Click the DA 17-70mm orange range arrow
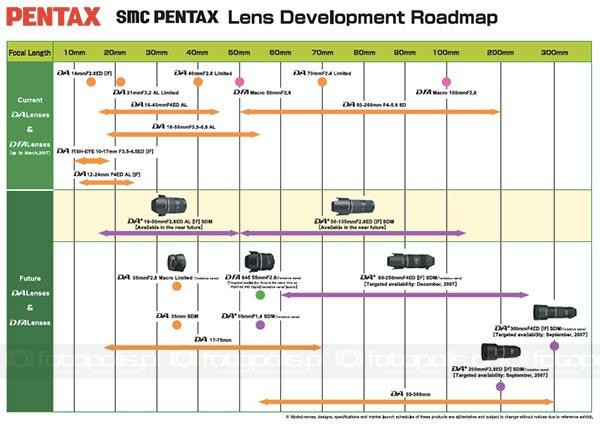Viewport: 600px width, 424px height. 213,347
